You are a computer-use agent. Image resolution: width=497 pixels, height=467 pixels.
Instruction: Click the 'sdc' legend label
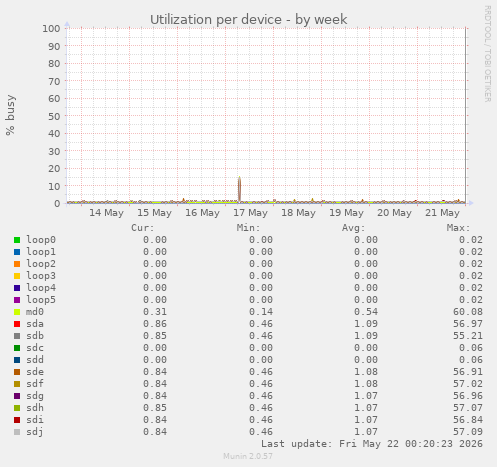tap(35, 348)
